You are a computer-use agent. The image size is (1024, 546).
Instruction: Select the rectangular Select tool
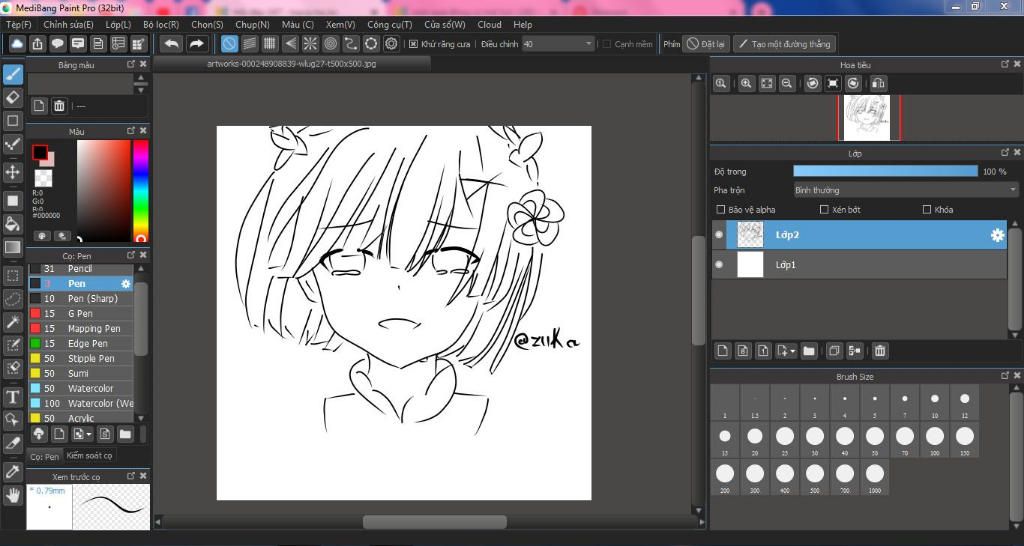click(x=13, y=276)
